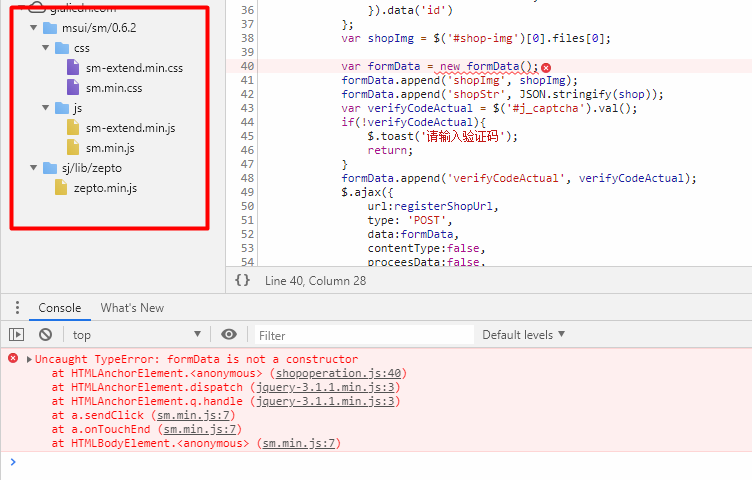Open zepto.min.js in the file tree
Viewport: 752px width, 480px height.
tap(105, 188)
